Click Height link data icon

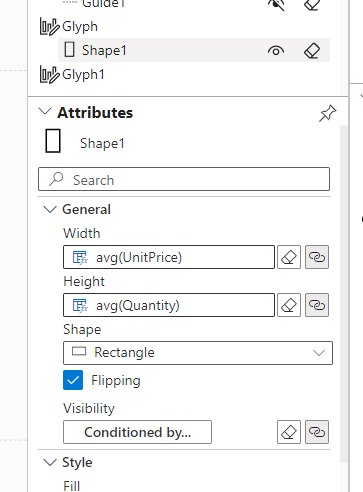317,305
